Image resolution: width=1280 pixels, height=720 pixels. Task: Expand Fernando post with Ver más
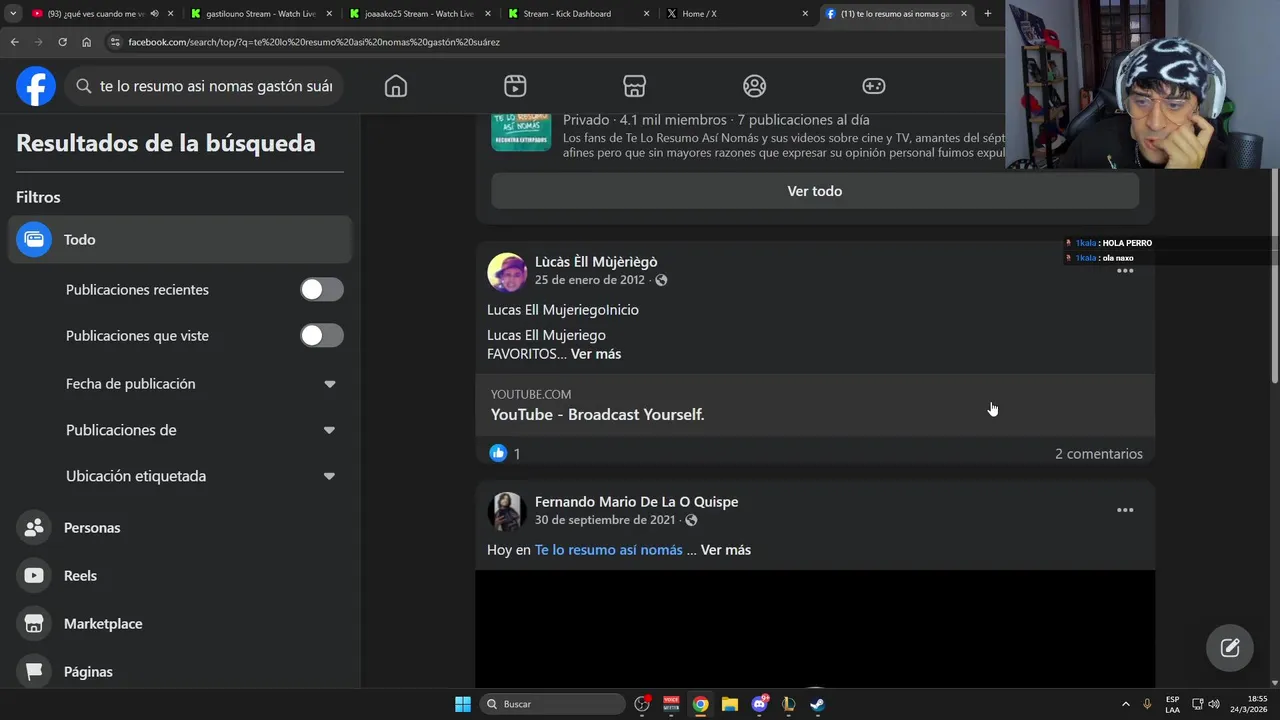[726, 550]
